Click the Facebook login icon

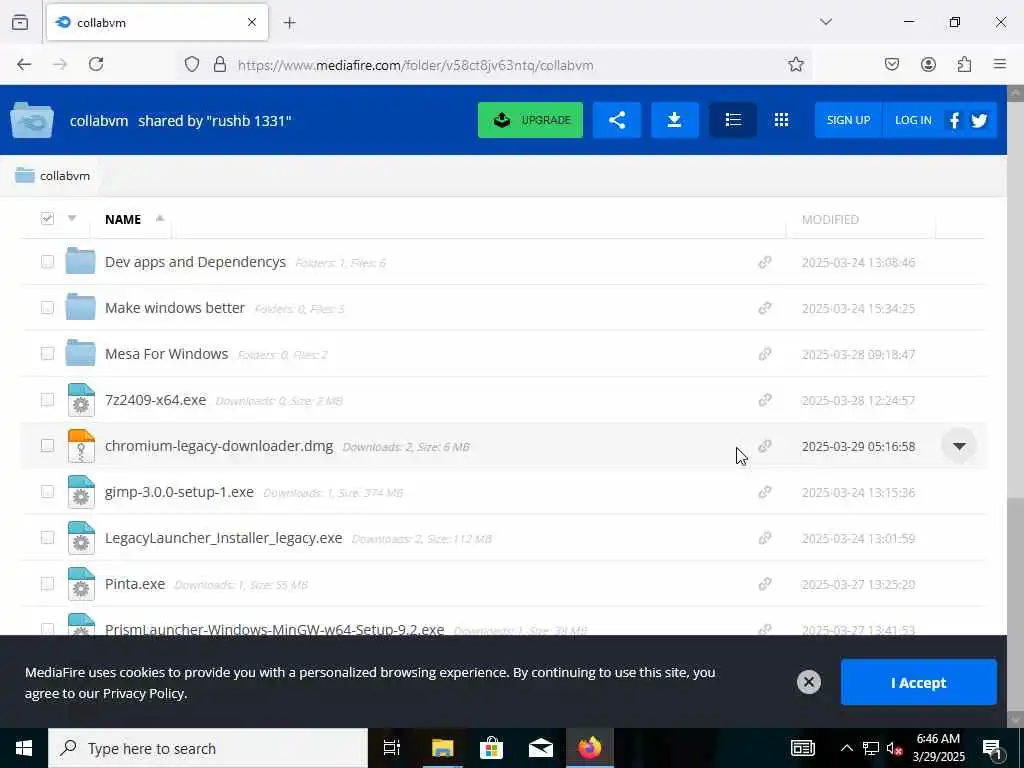coord(955,120)
